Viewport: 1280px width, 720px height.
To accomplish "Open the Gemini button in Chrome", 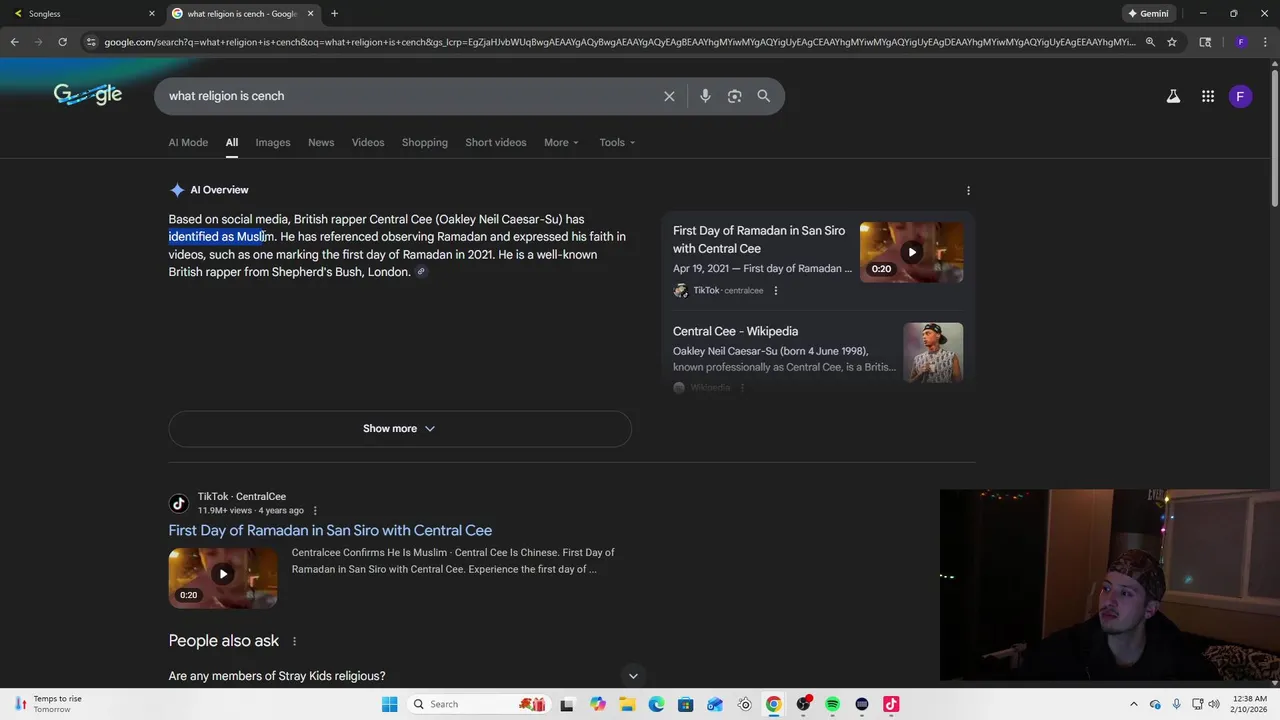I will coord(1148,13).
